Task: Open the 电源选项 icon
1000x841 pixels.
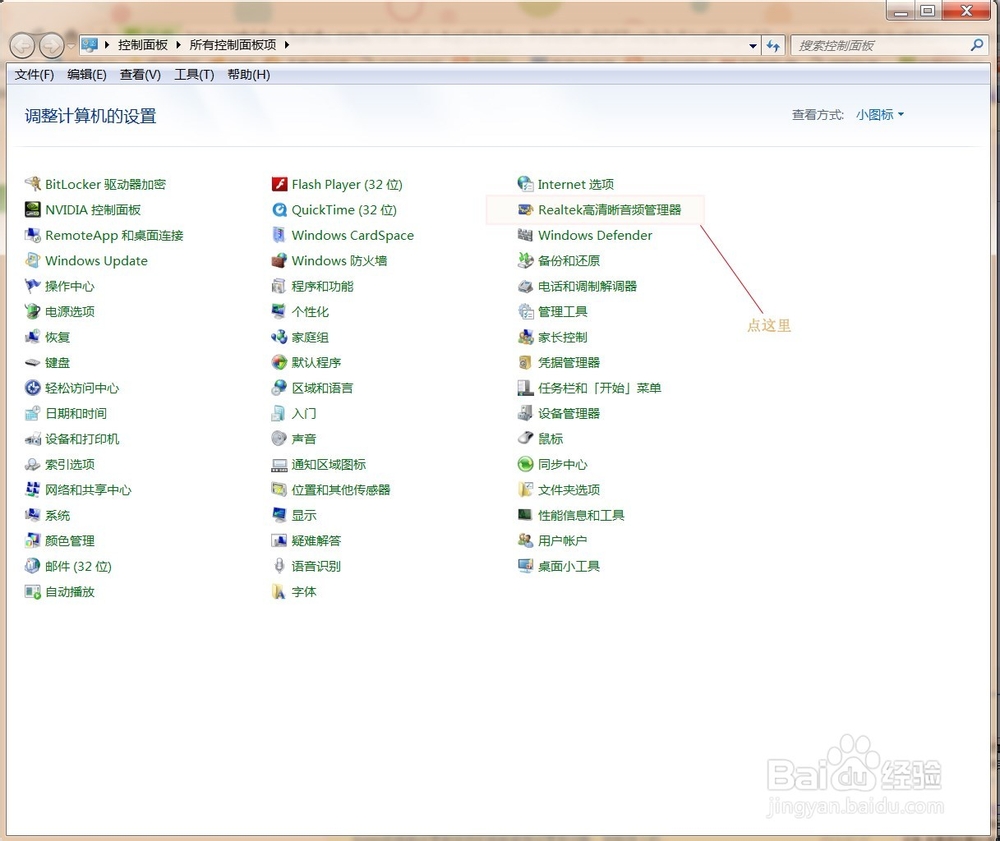Action: [33, 312]
